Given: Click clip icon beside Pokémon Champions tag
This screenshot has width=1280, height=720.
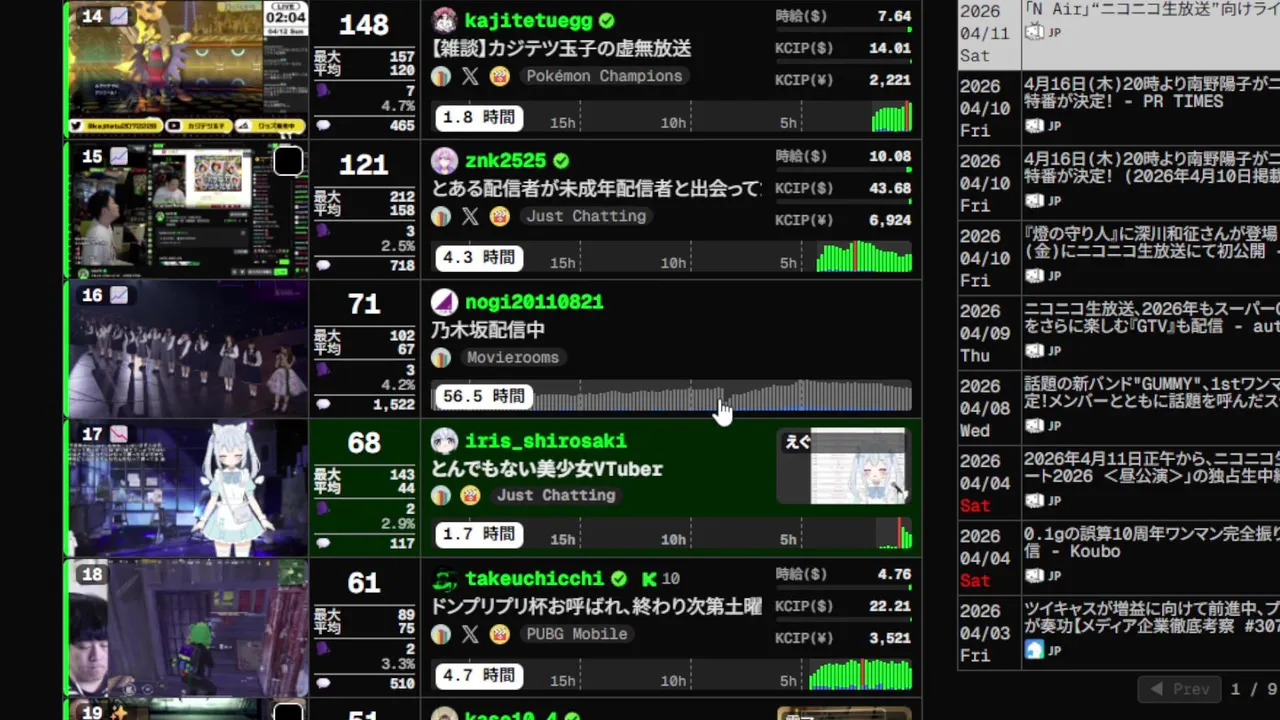Looking at the screenshot, I should coord(500,76).
